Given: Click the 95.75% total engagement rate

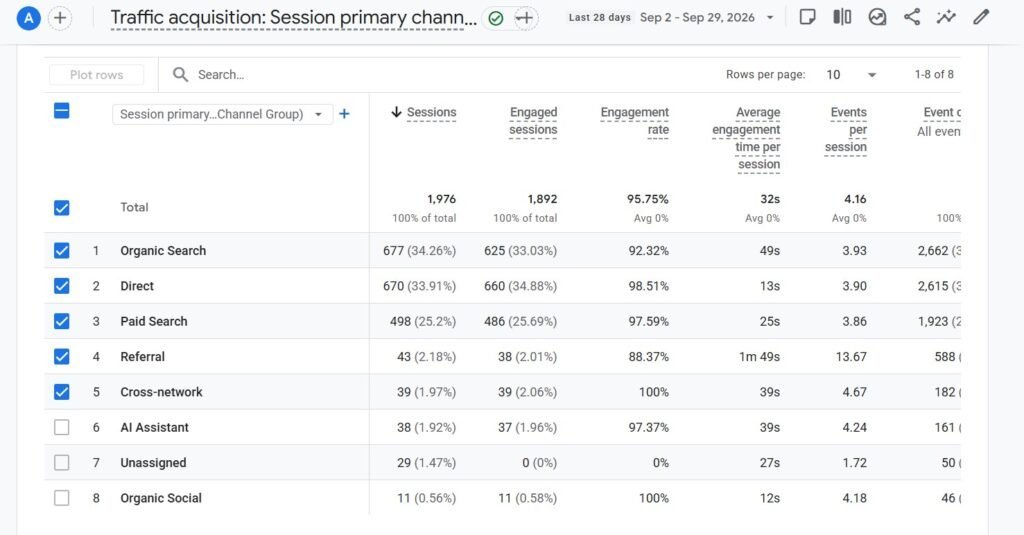Looking at the screenshot, I should click(x=647, y=199).
